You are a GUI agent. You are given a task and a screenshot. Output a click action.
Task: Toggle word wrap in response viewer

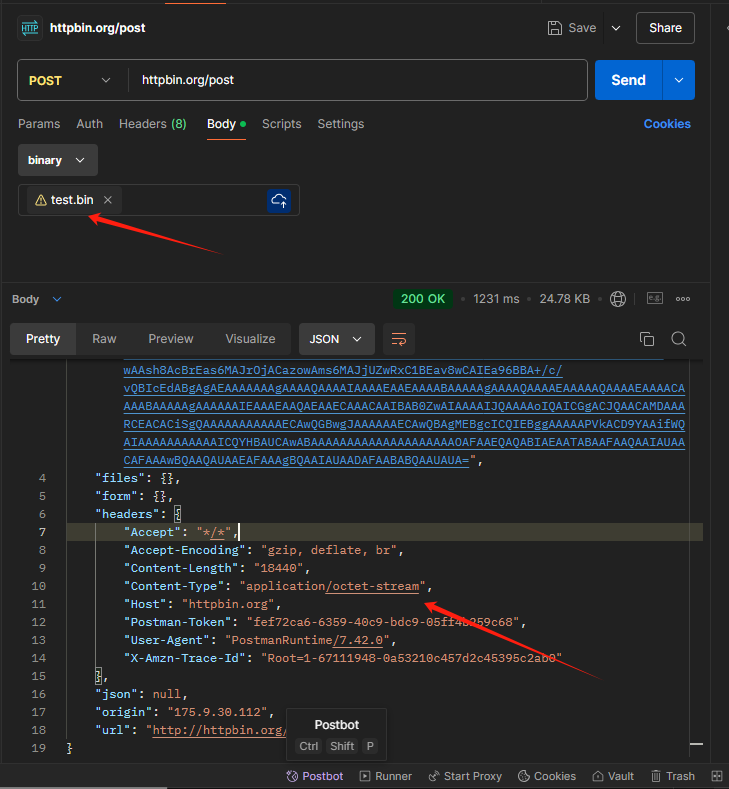point(398,339)
